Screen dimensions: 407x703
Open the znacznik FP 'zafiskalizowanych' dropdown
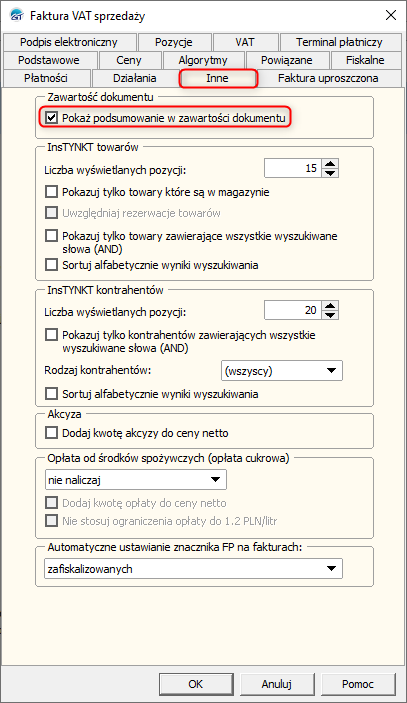pos(193,568)
